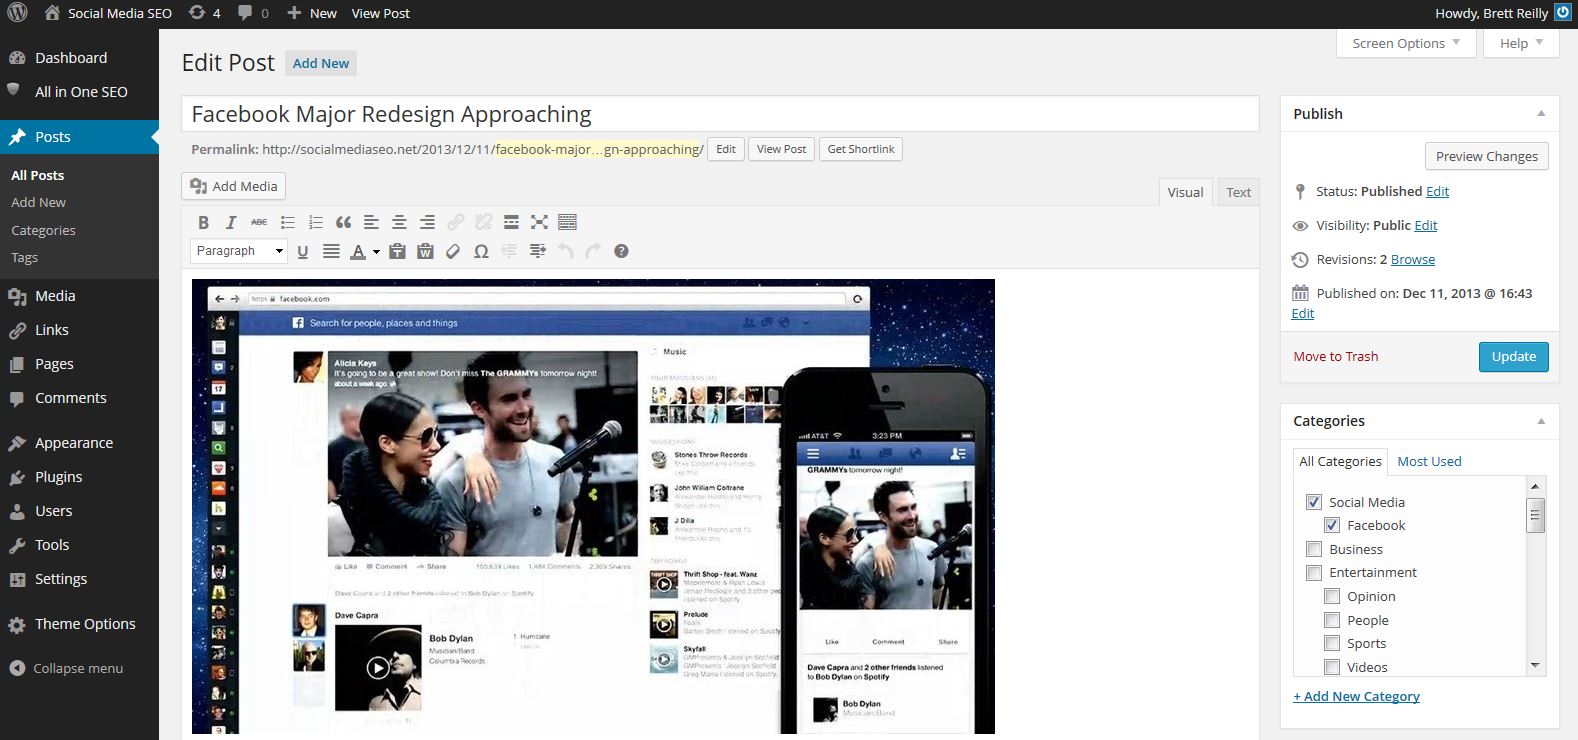Screen dimensions: 1578x740
Task: Click the Preview Changes button
Action: pyautogui.click(x=1486, y=156)
